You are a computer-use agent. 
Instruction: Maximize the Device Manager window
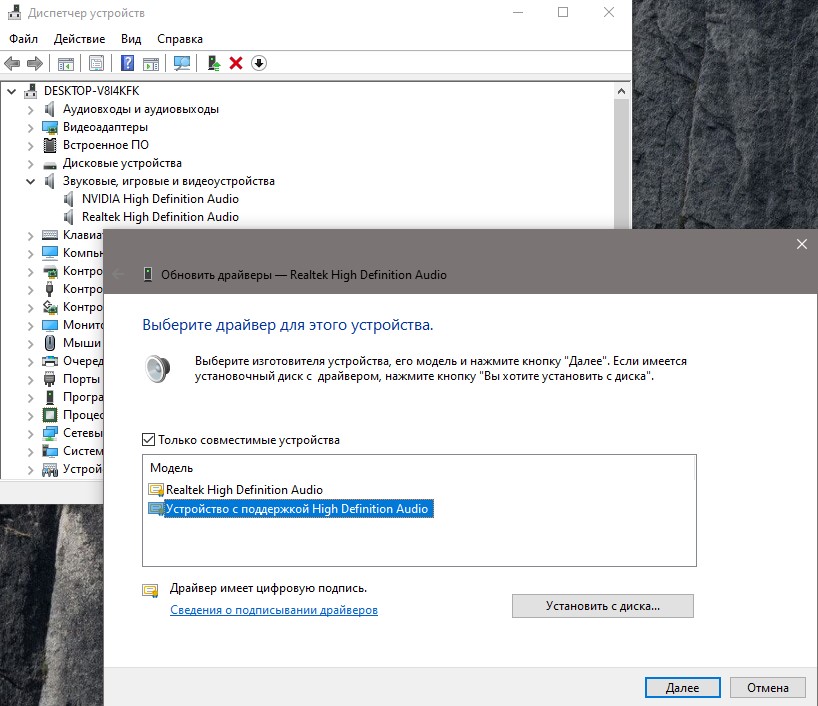click(563, 12)
